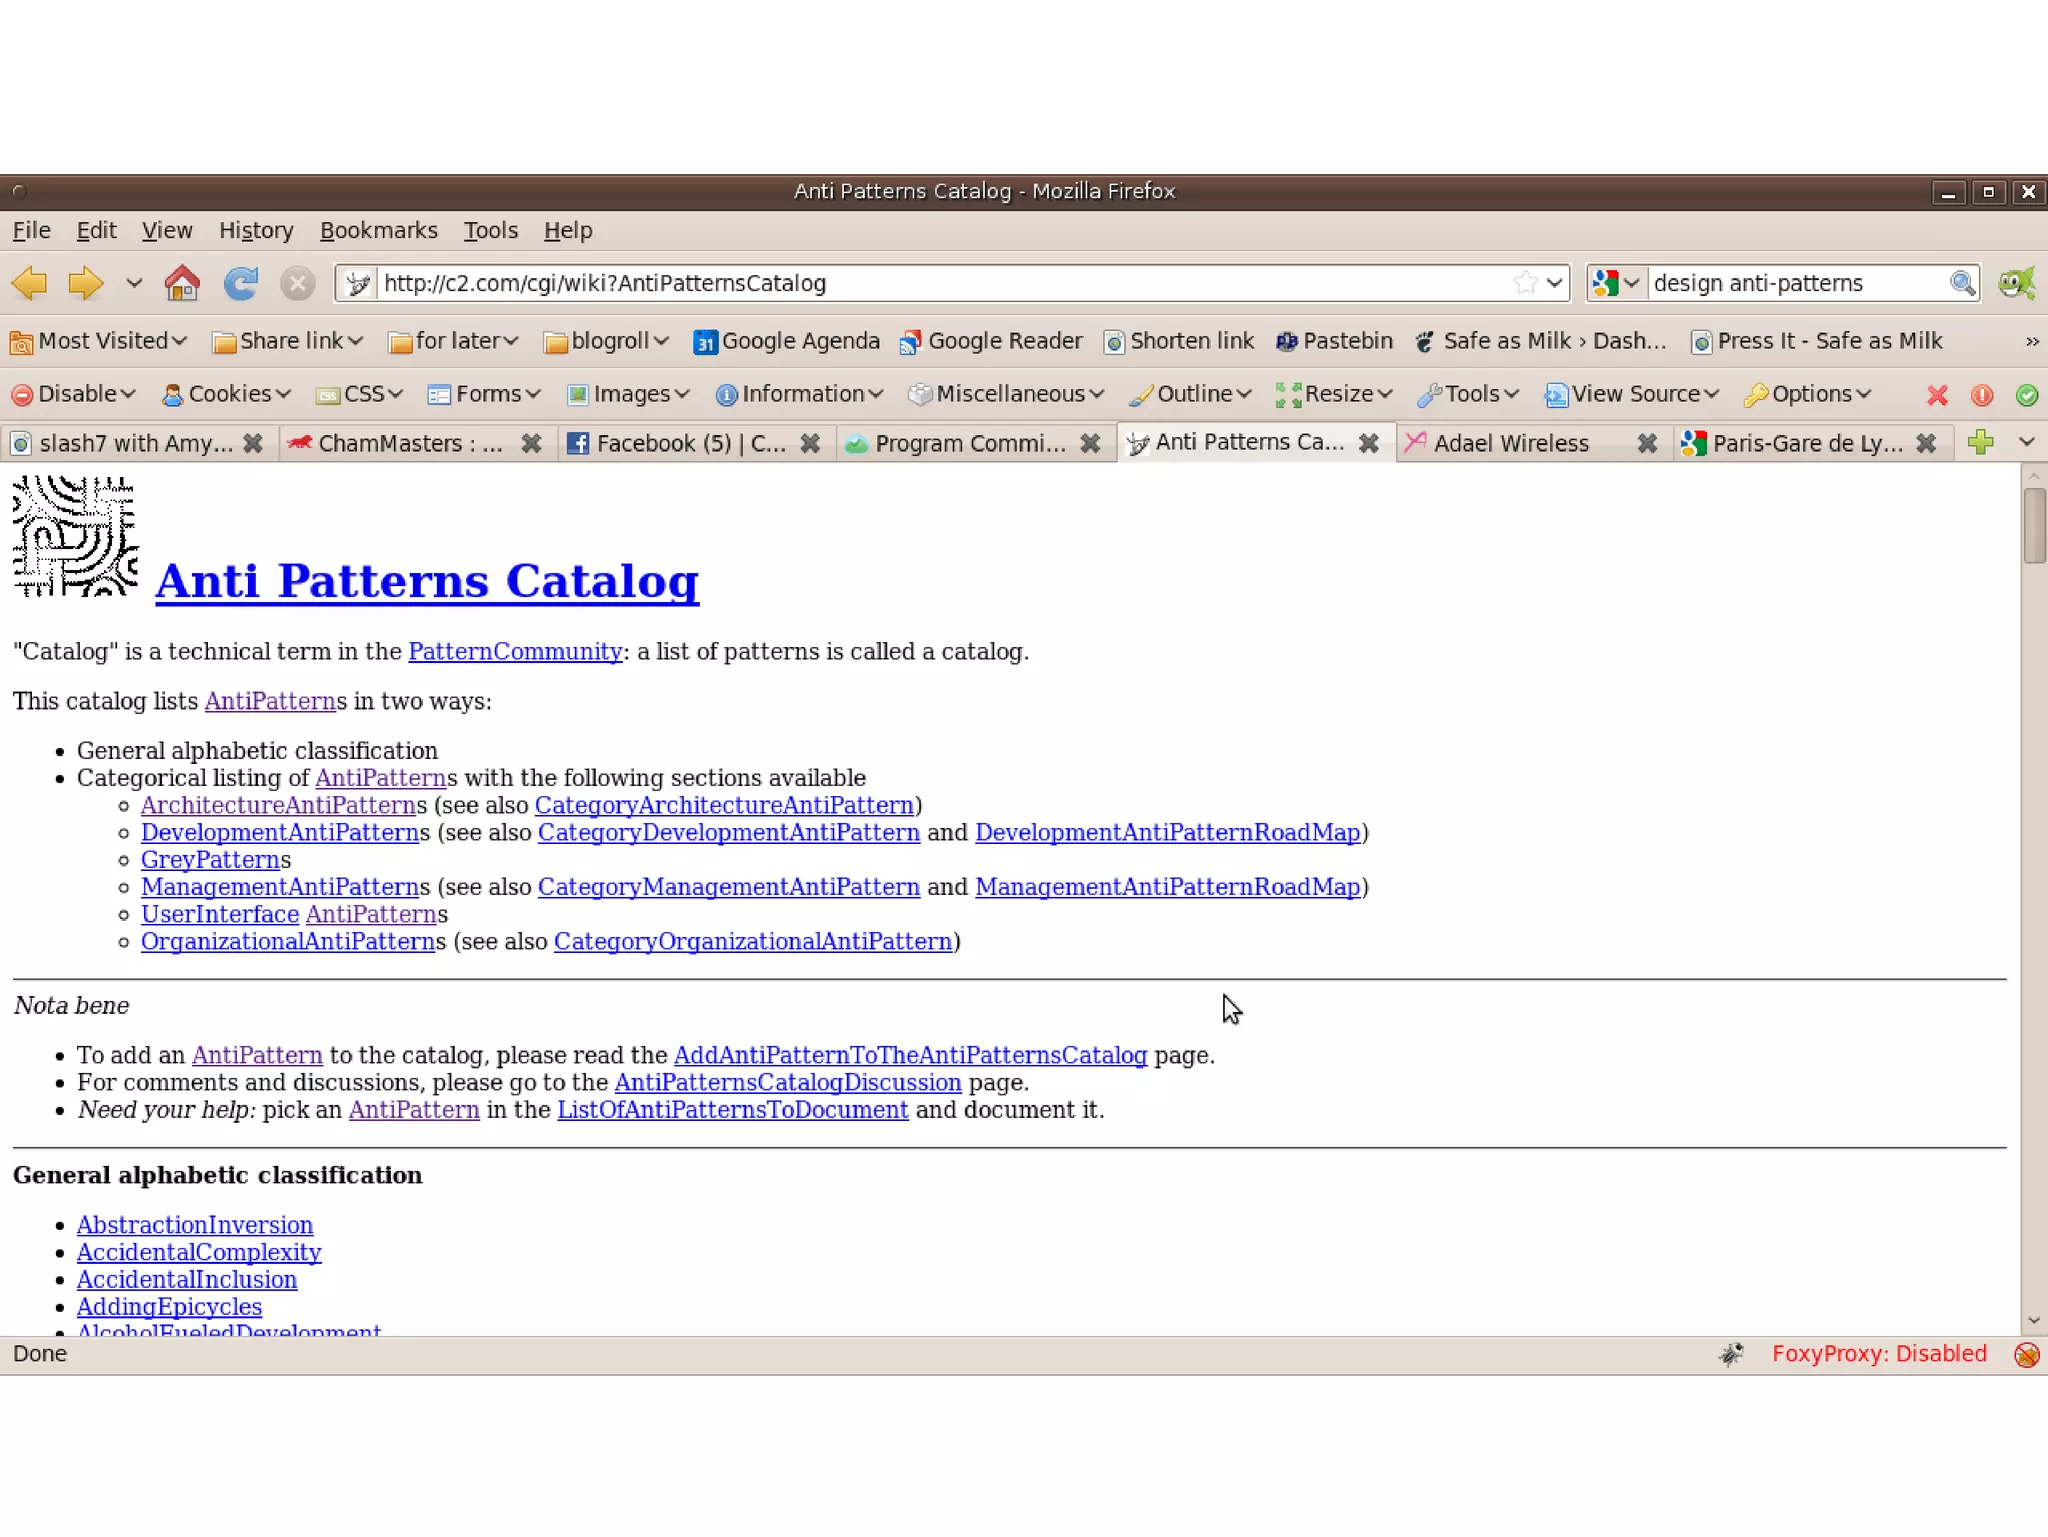The height and width of the screenshot is (1537, 2048).
Task: Close the ChamMasters tab
Action: click(x=531, y=443)
